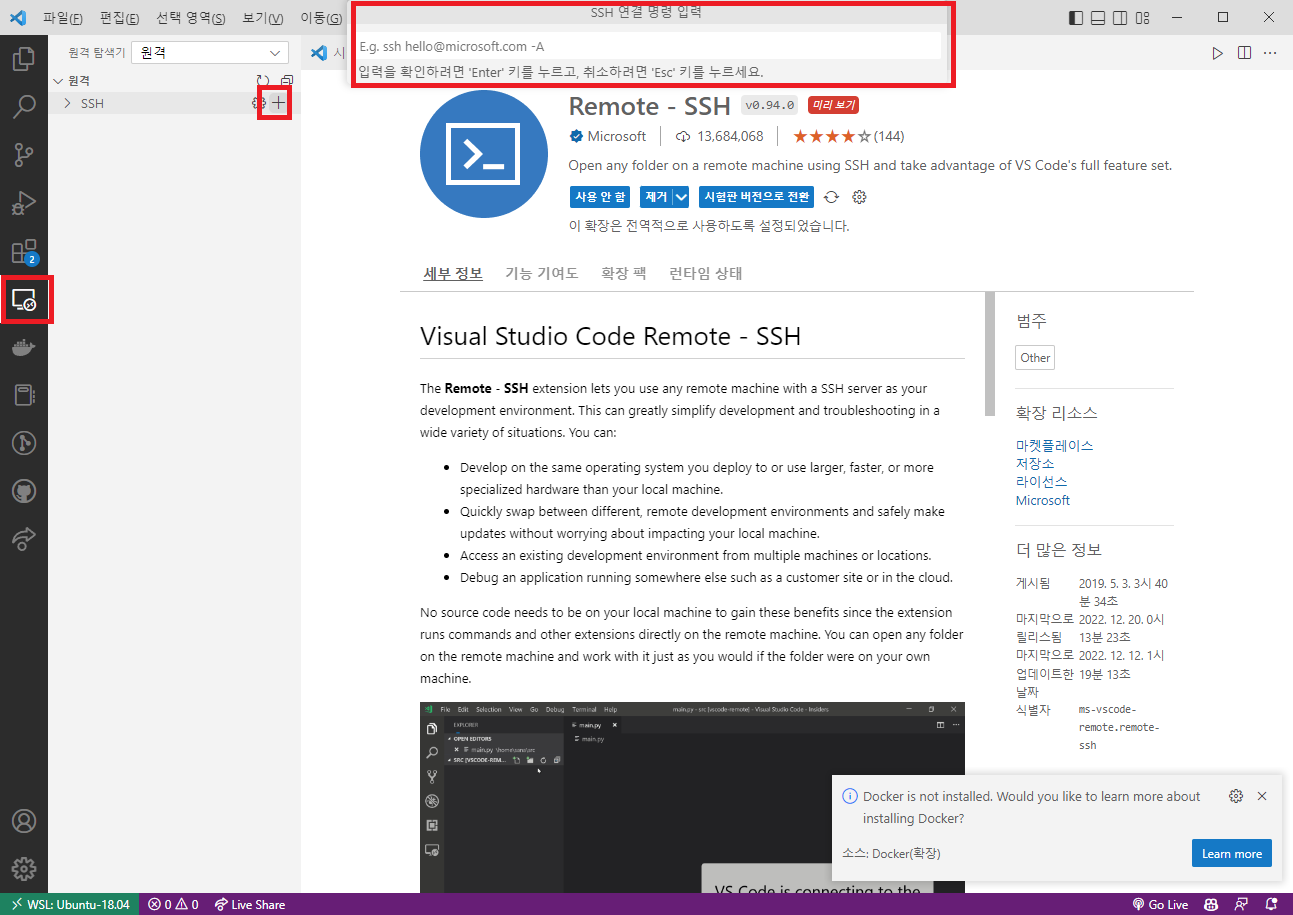Open the Microsoft link under 확장 리소스
This screenshot has width=1293, height=915.
coord(1043,500)
